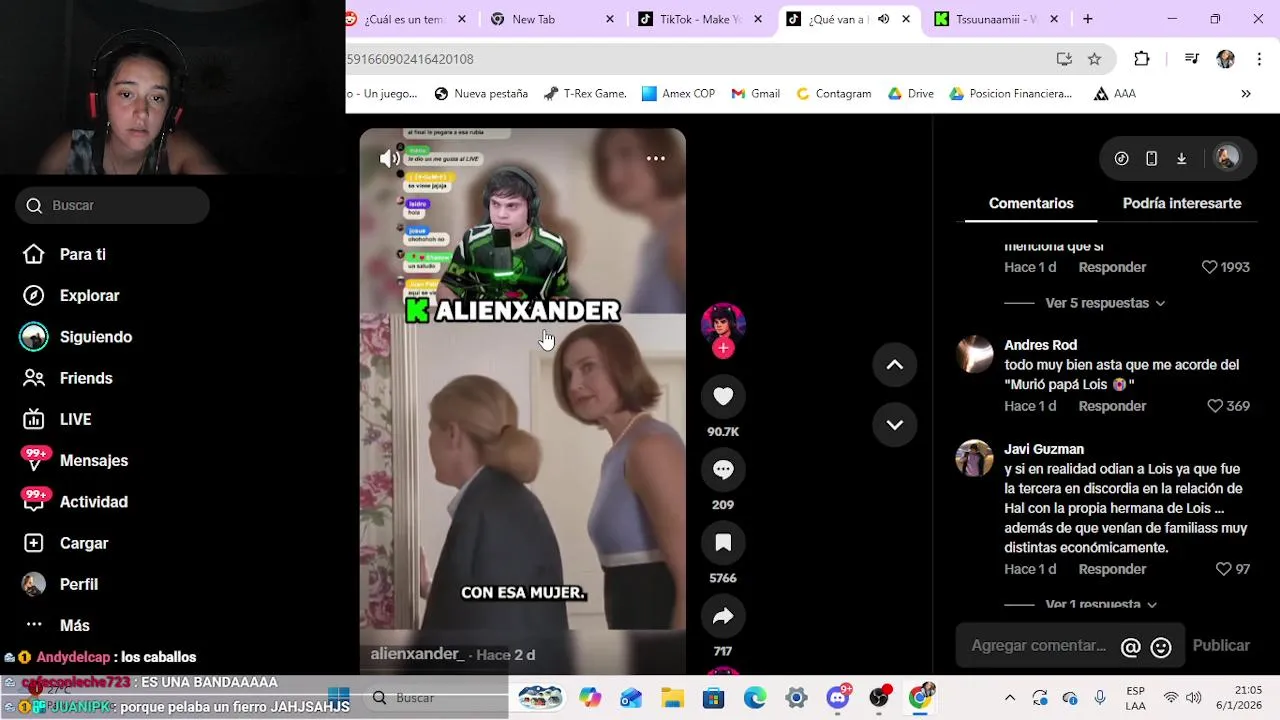This screenshot has width=1280, height=720.
Task: Open video comments bubble icon showing 209
Action: [723, 470]
